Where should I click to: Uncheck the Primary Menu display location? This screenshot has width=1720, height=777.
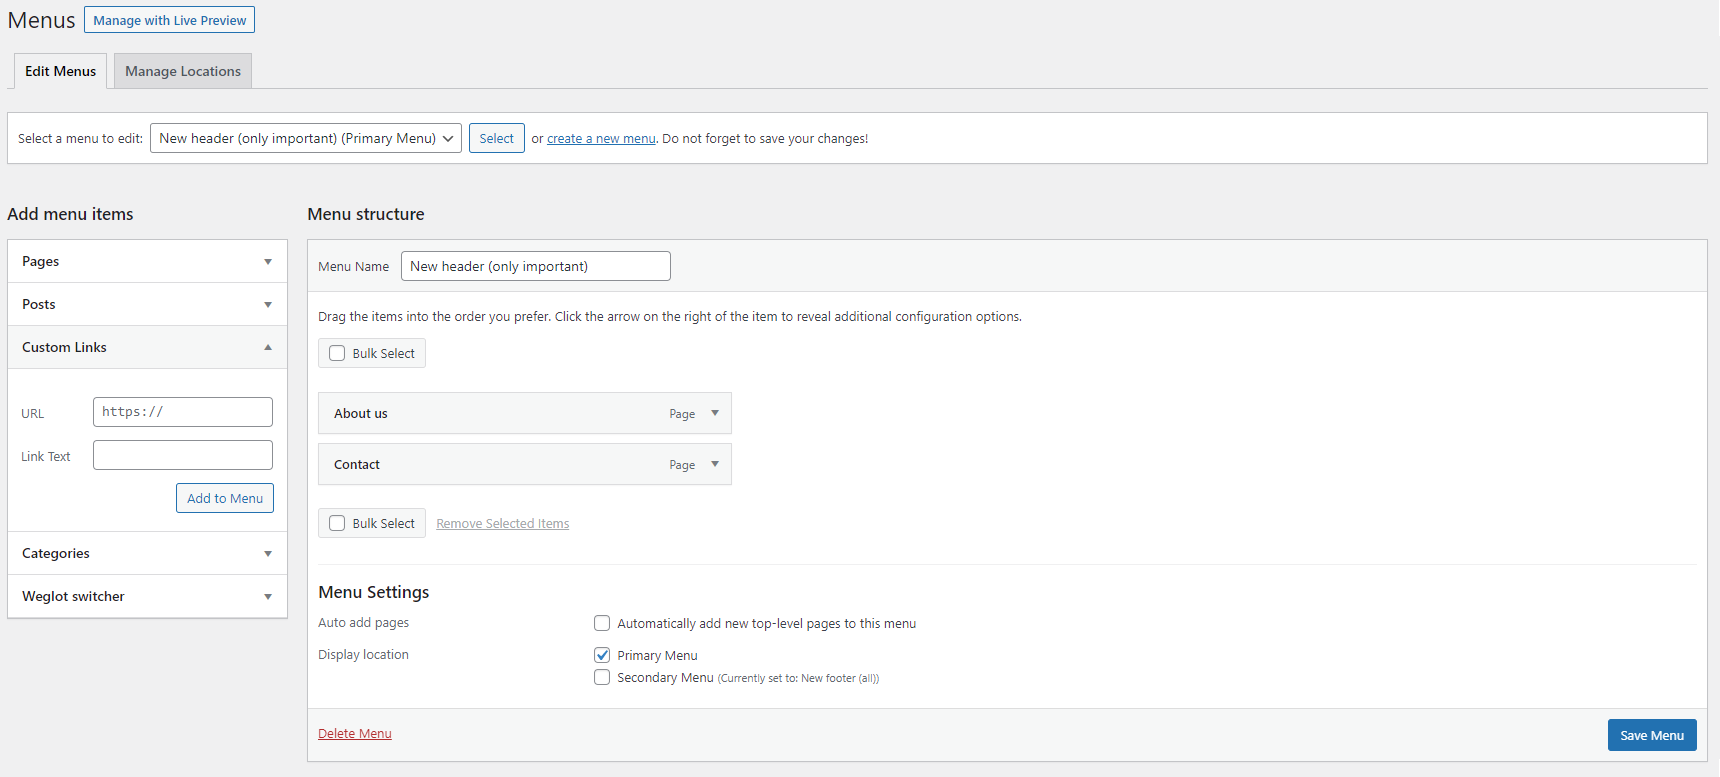pyautogui.click(x=602, y=655)
